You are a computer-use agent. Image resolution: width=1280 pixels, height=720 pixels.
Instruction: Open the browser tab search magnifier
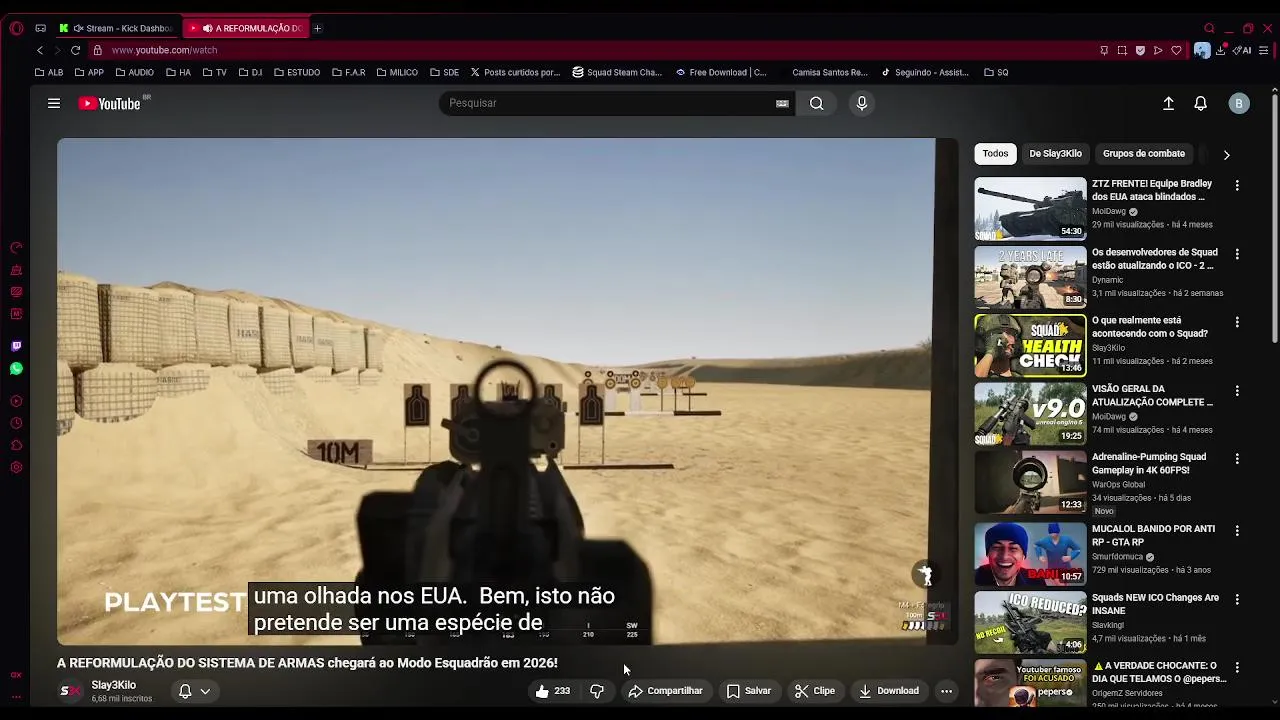(x=1209, y=28)
